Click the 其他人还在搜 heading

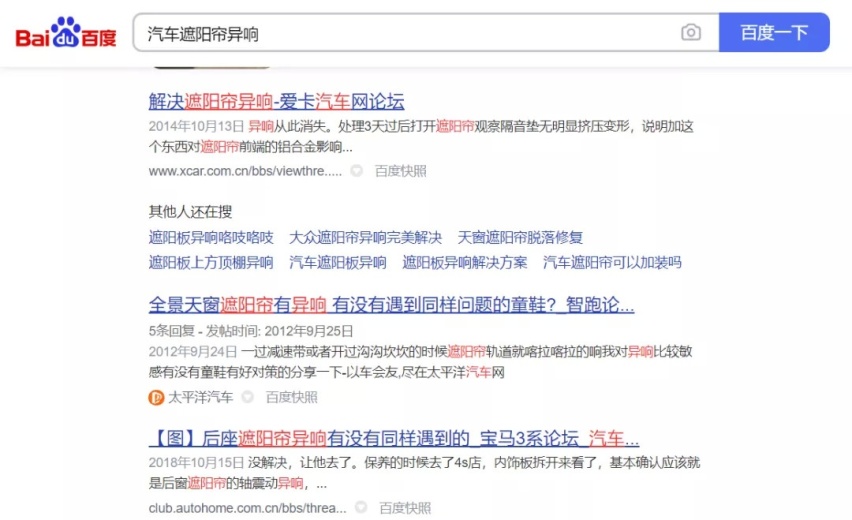(x=190, y=211)
